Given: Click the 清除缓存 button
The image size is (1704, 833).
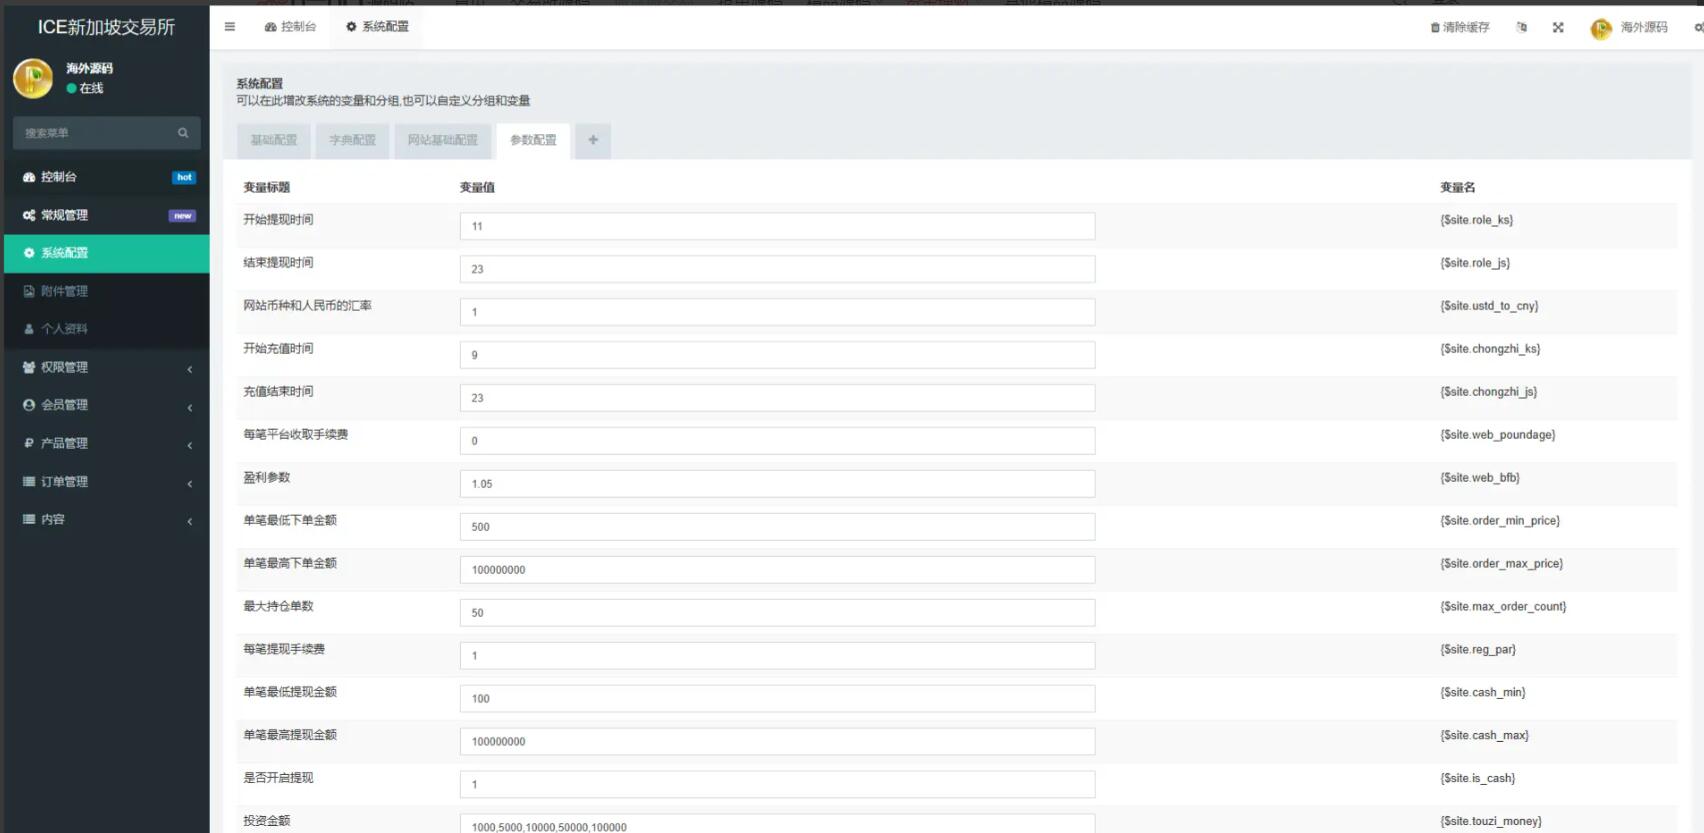Looking at the screenshot, I should point(1460,28).
